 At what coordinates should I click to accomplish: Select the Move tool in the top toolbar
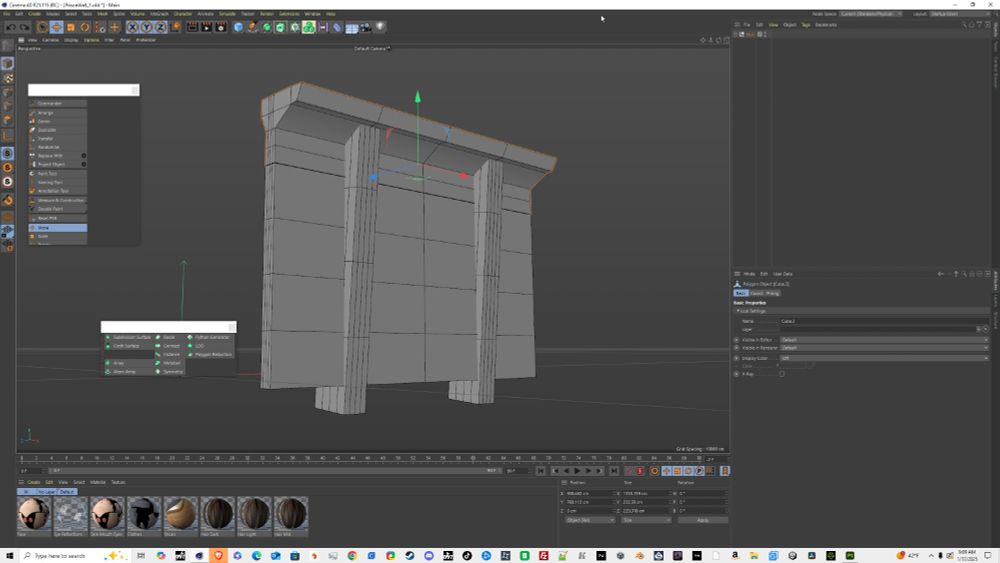coord(57,27)
